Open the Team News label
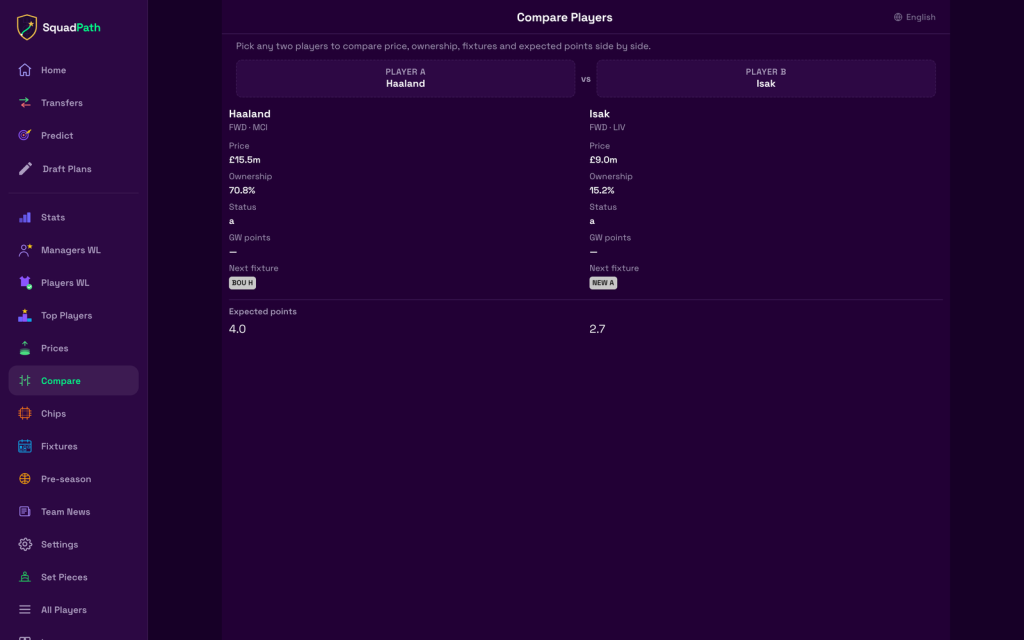1024x640 pixels. click(66, 511)
